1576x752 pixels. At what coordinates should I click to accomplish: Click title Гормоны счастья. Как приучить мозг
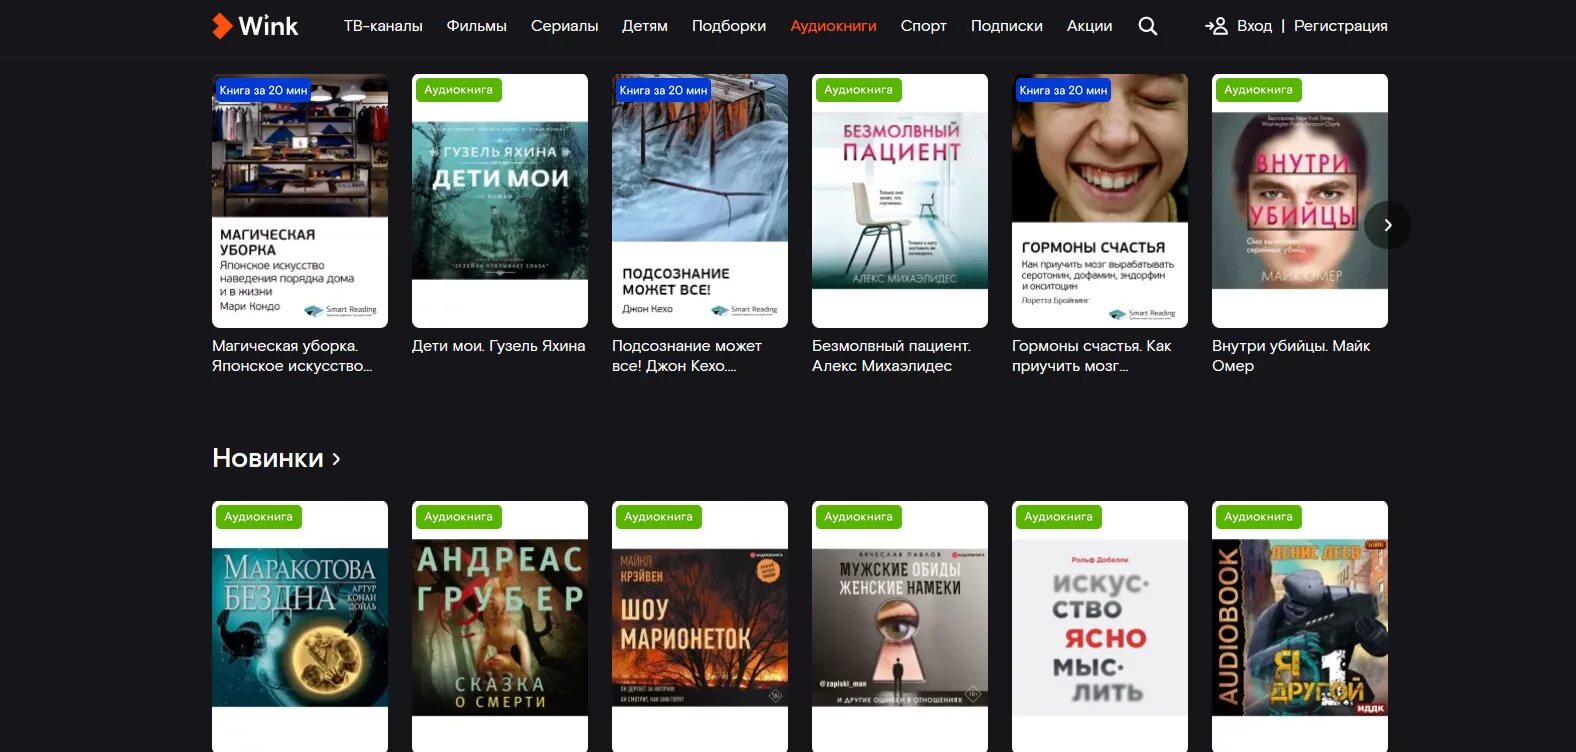pyautogui.click(x=1091, y=356)
